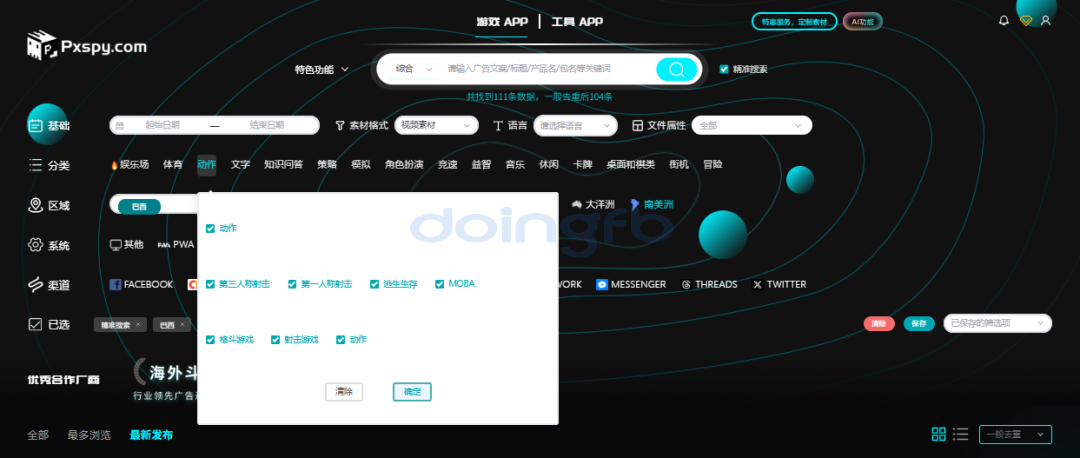Toggle the 精准搜索 checkbox

[724, 69]
